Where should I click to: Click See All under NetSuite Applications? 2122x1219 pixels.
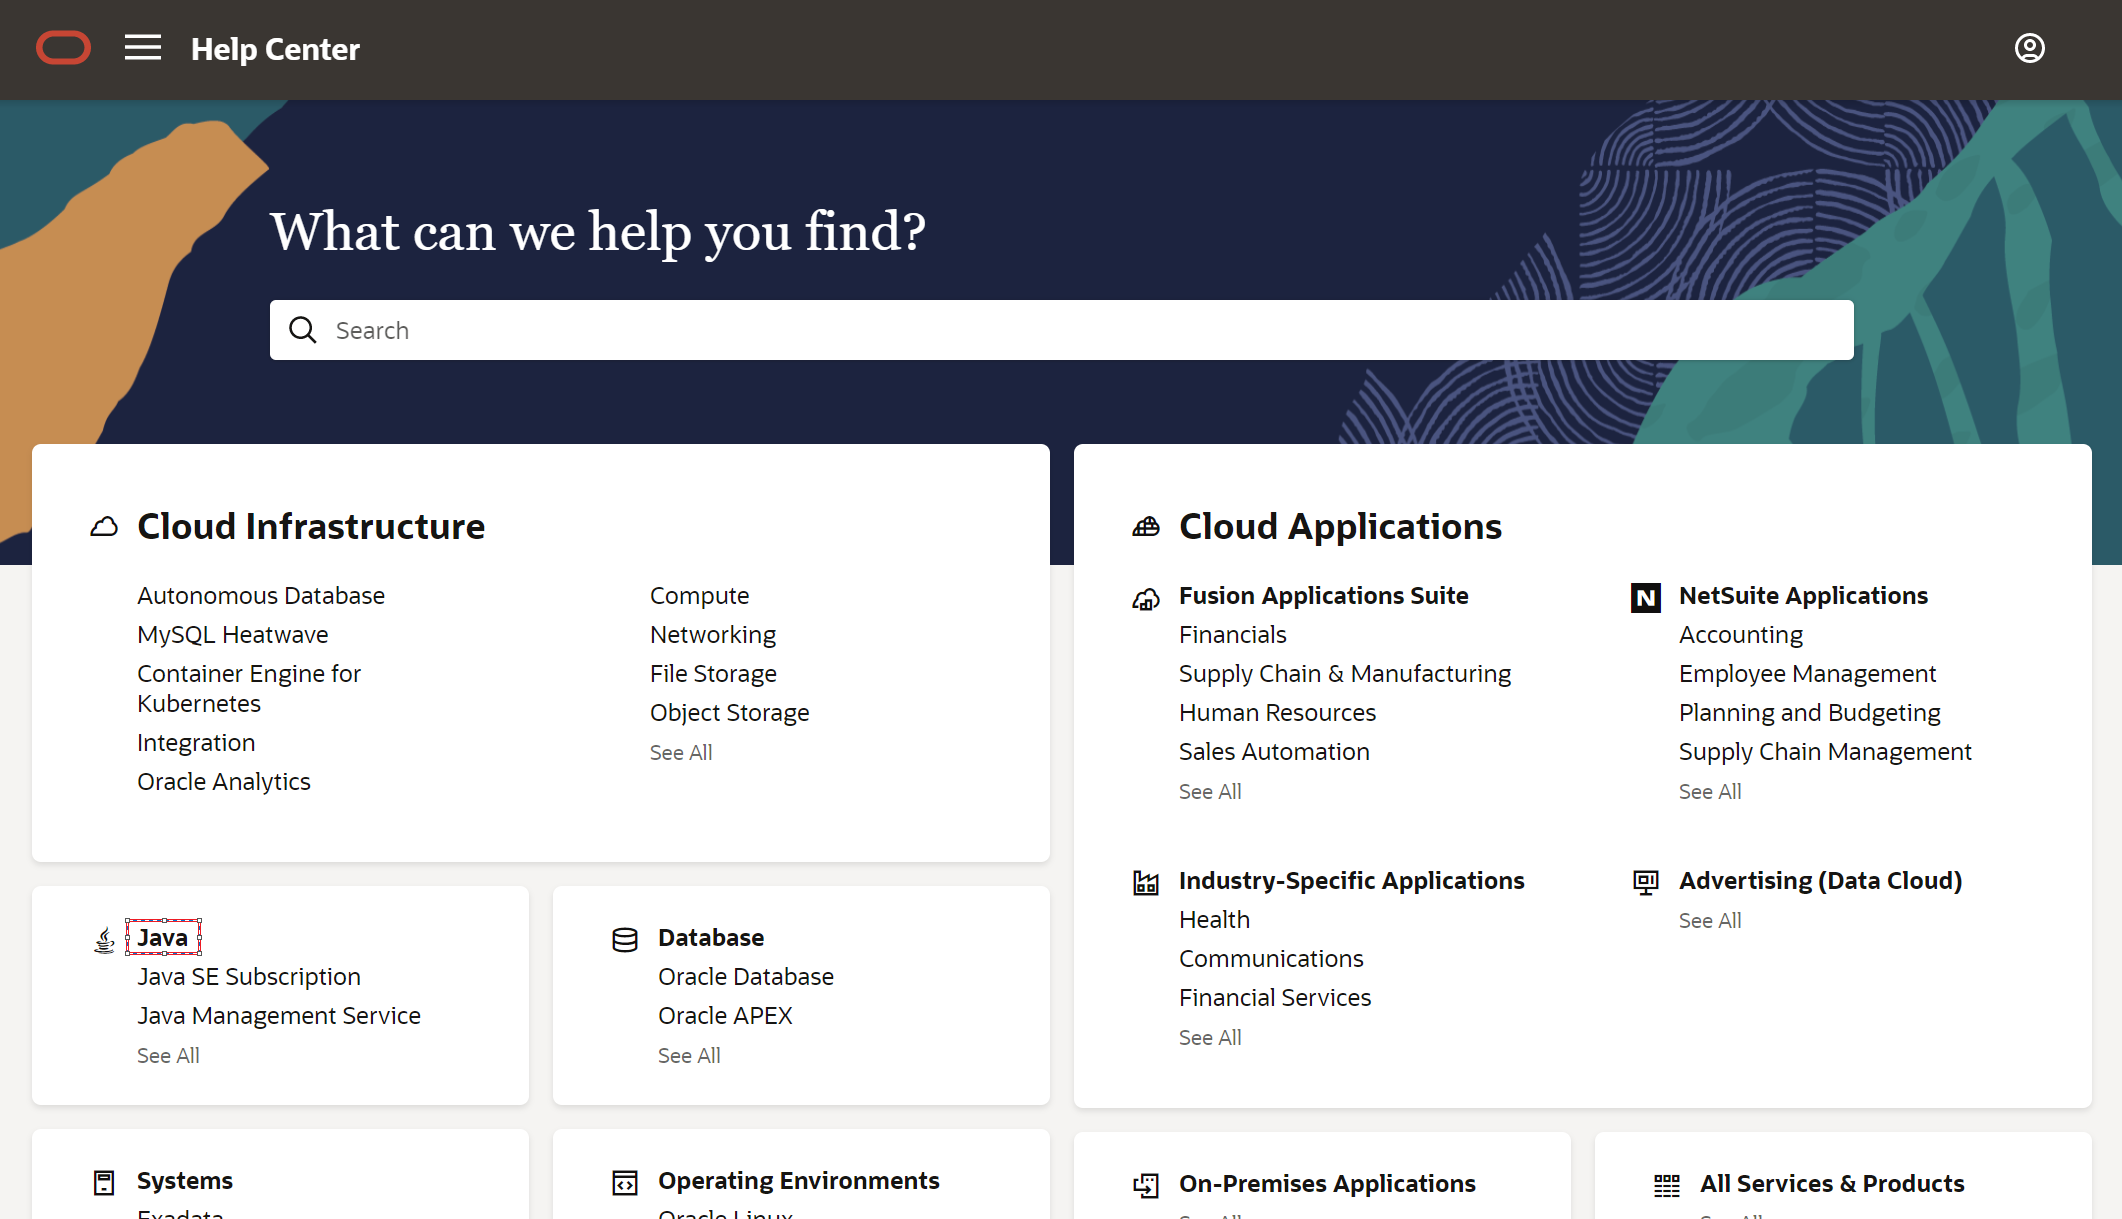pos(1710,792)
